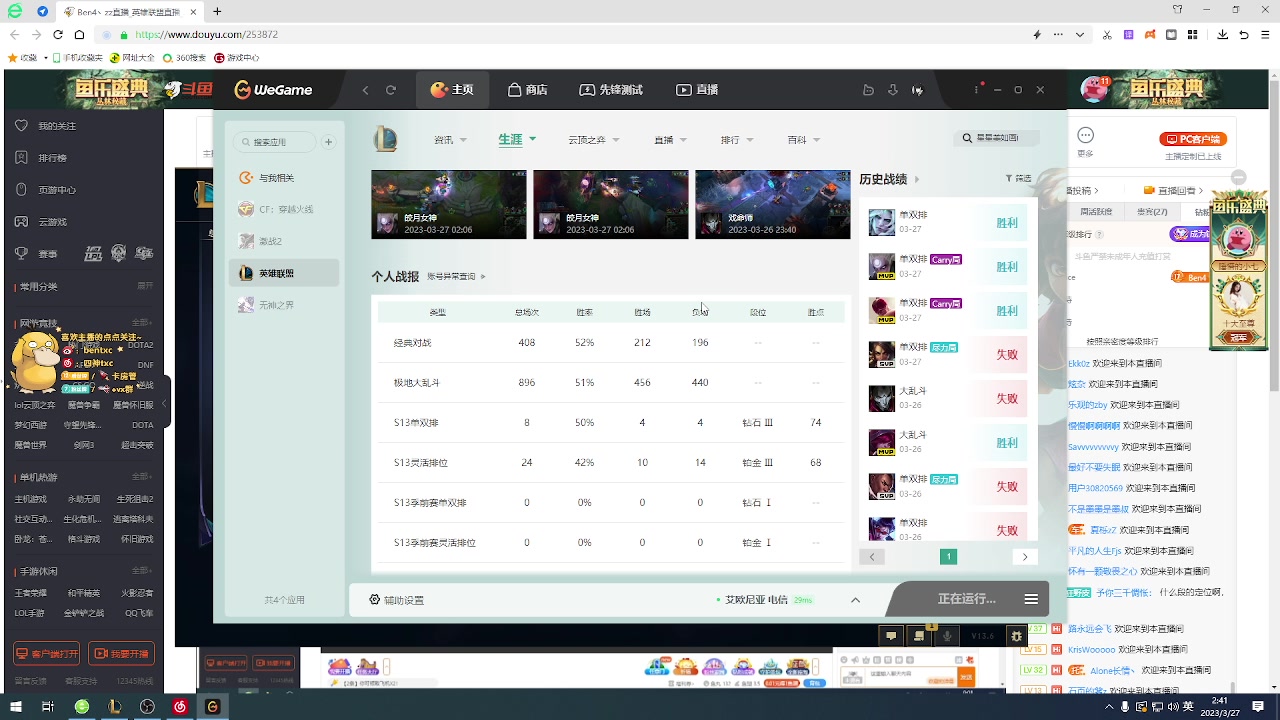Select 无神之界 in the sidebar
Image resolution: width=1280 pixels, height=720 pixels.
(x=285, y=305)
